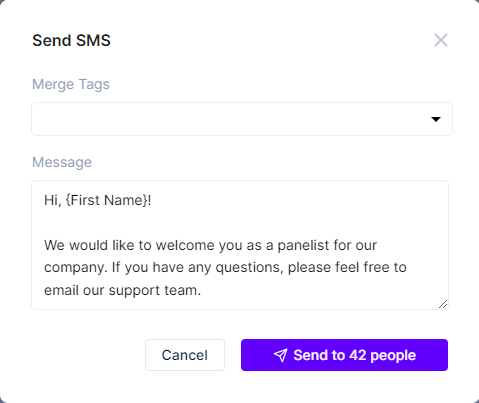Click the Send SMS dialog title

click(71, 40)
